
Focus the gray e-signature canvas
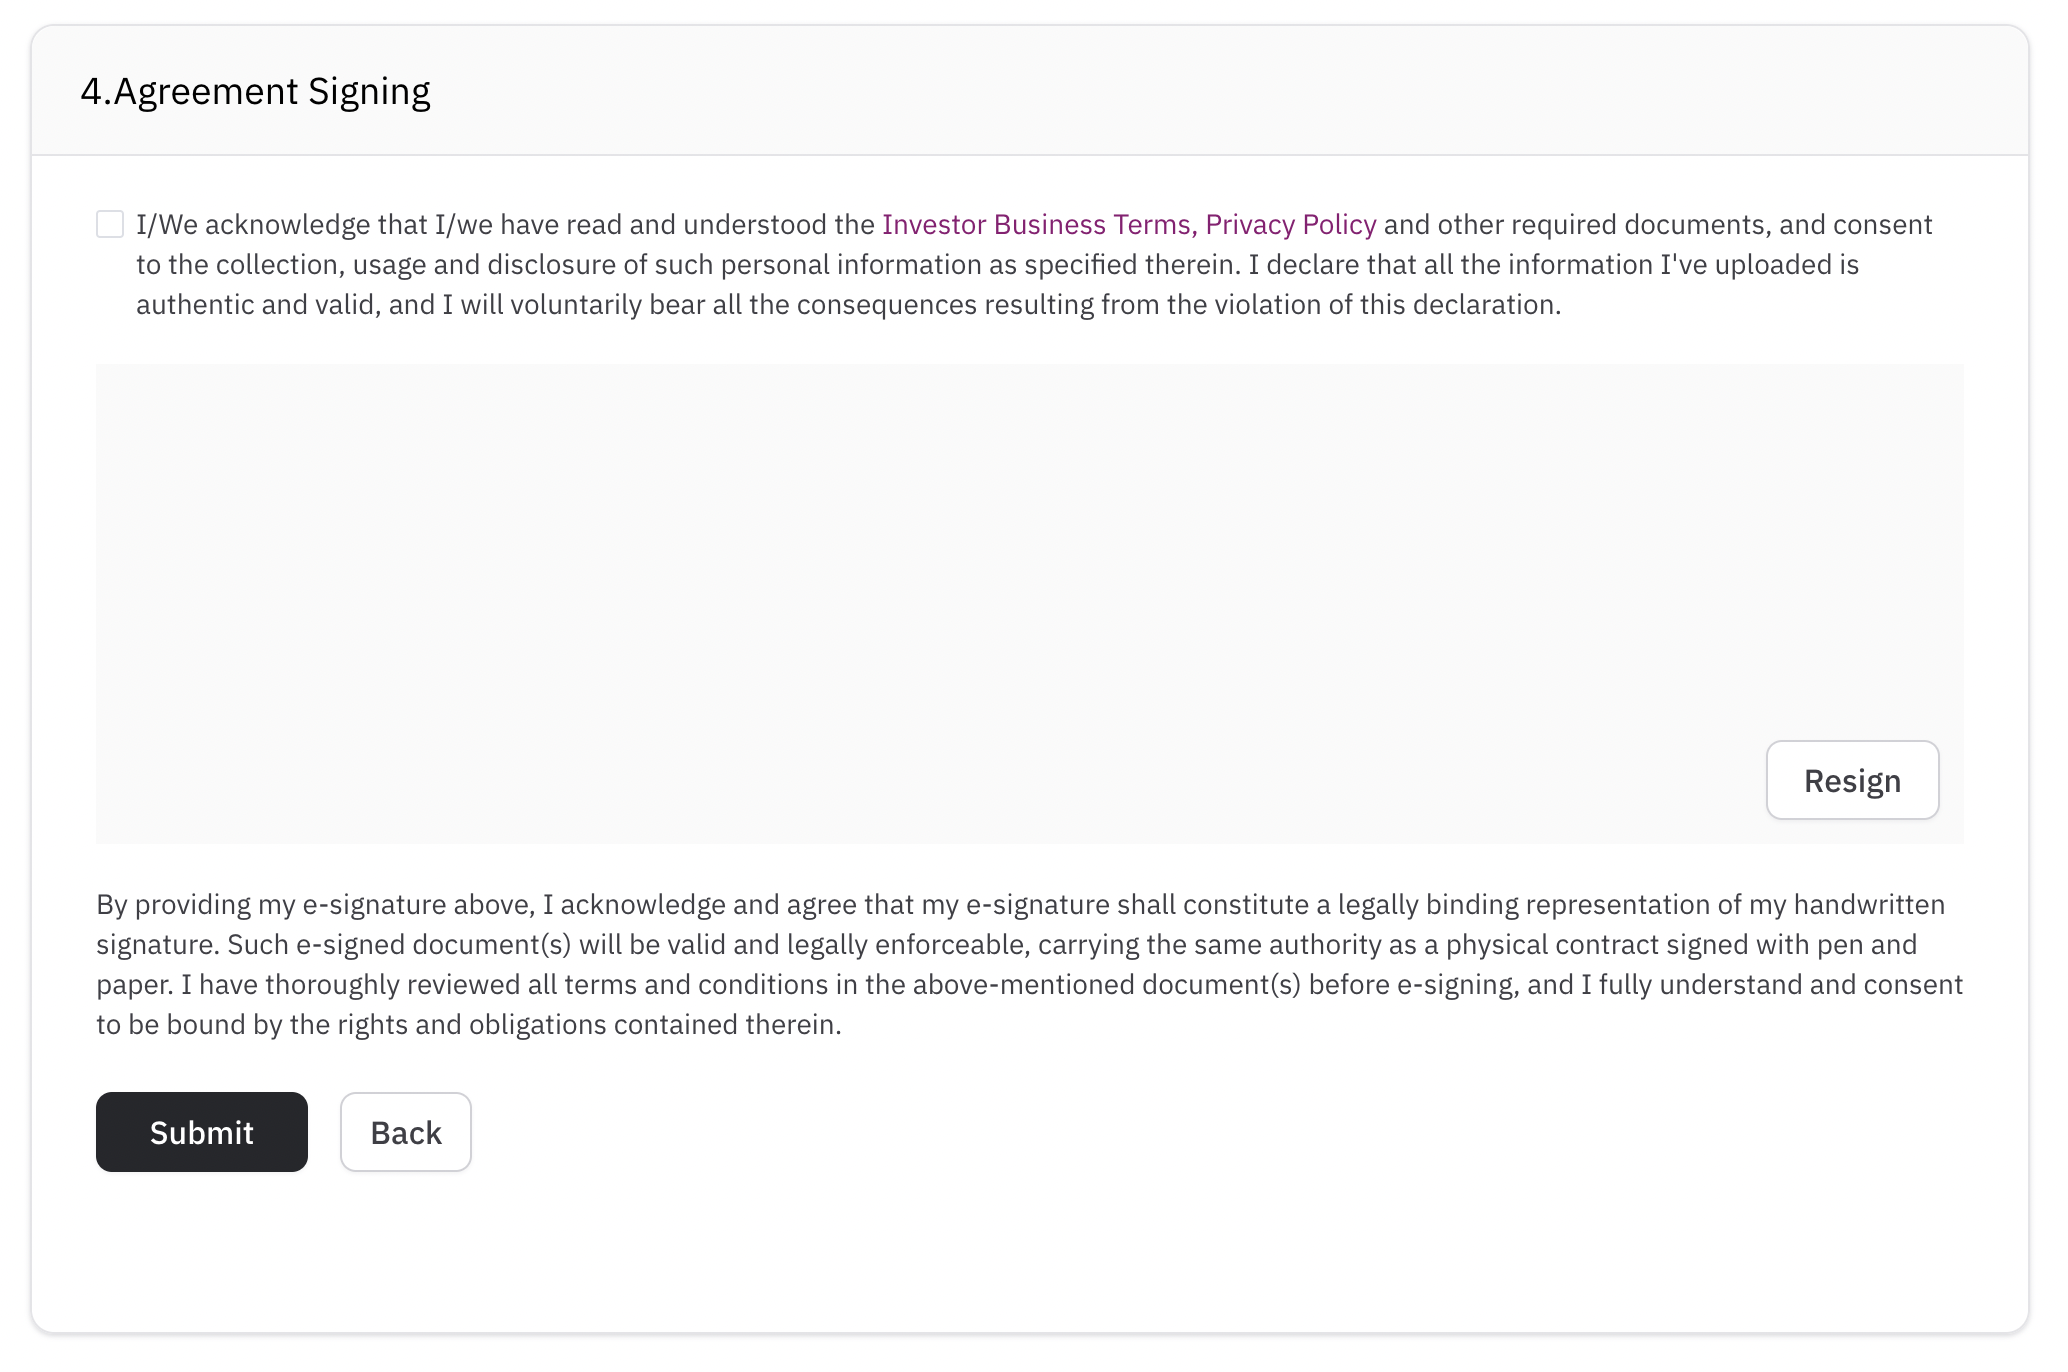[x=1029, y=603]
